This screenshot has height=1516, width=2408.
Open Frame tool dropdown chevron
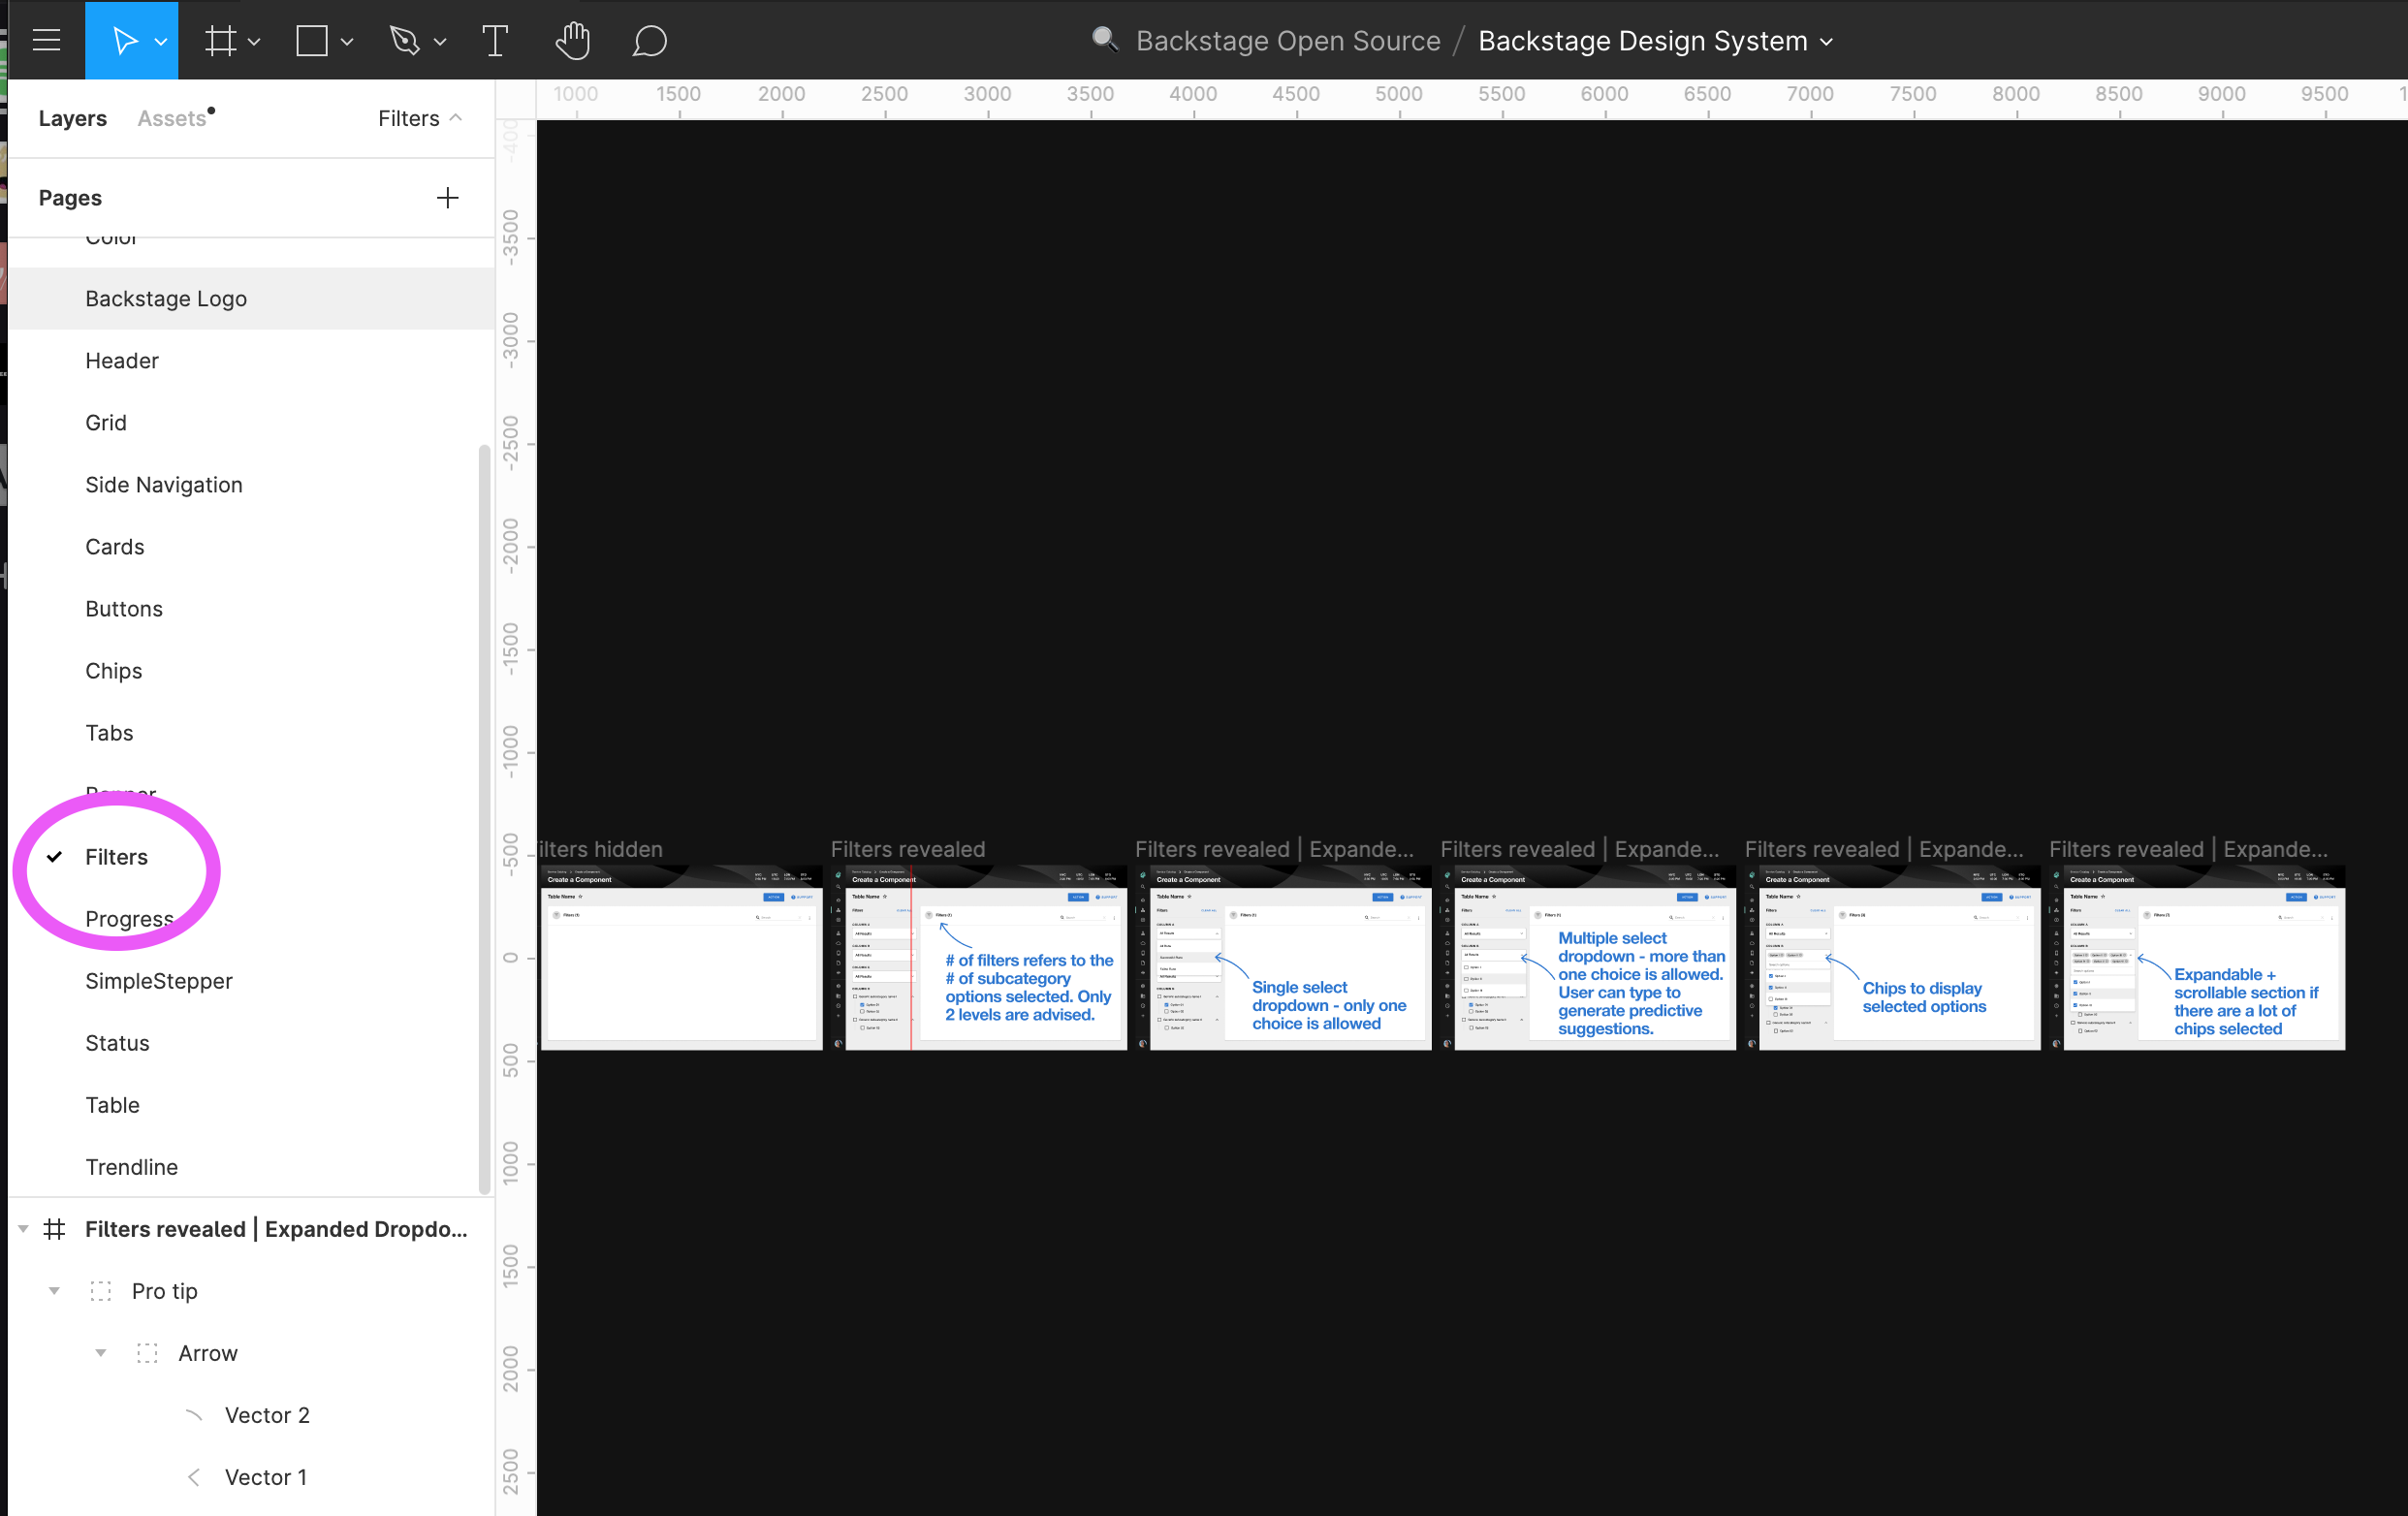254,42
